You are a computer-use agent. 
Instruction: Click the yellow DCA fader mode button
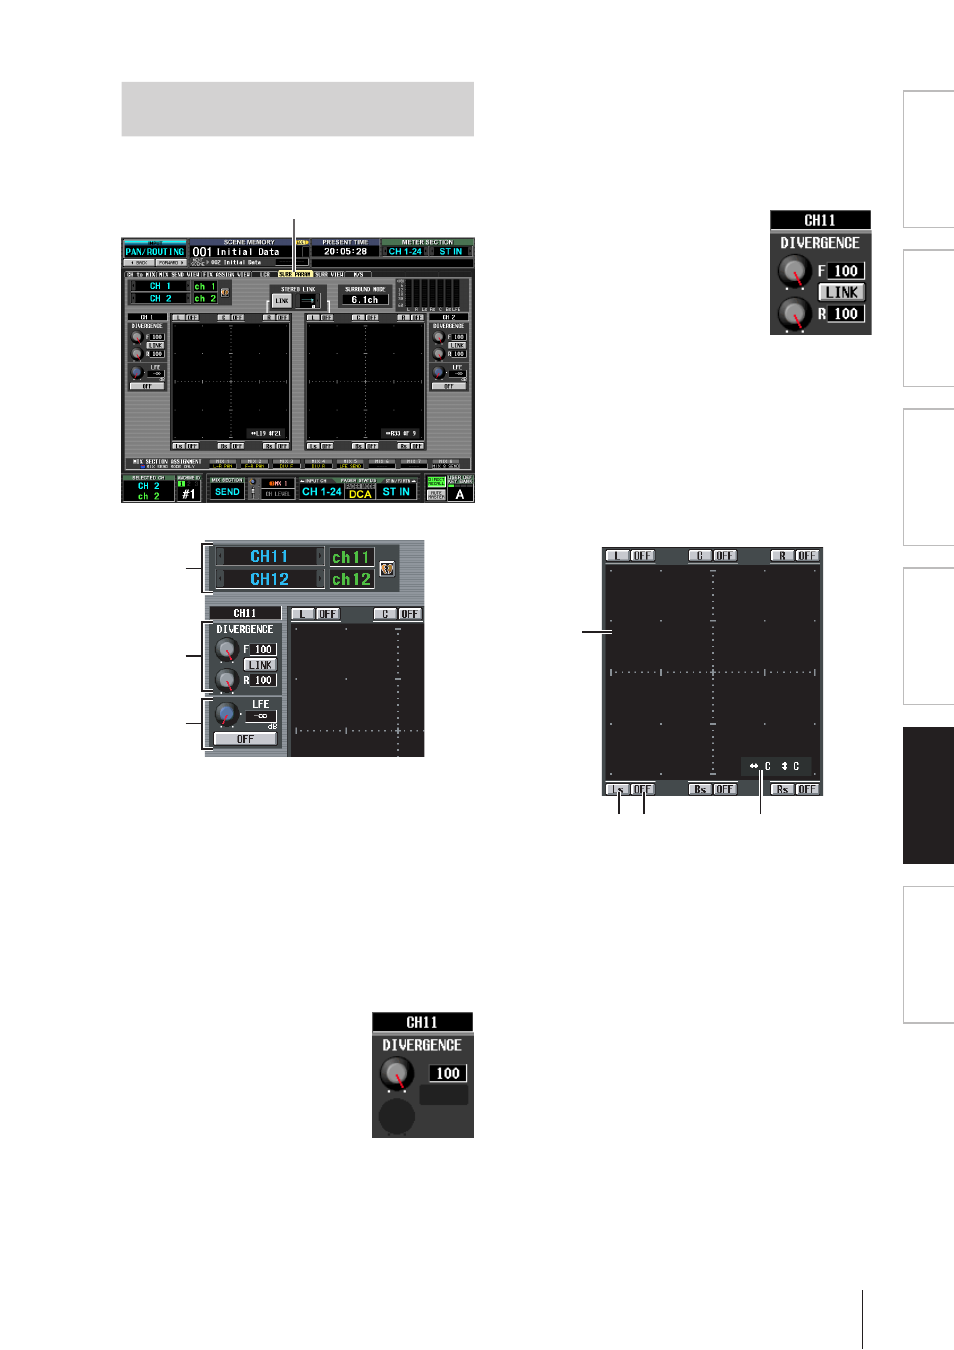click(360, 494)
